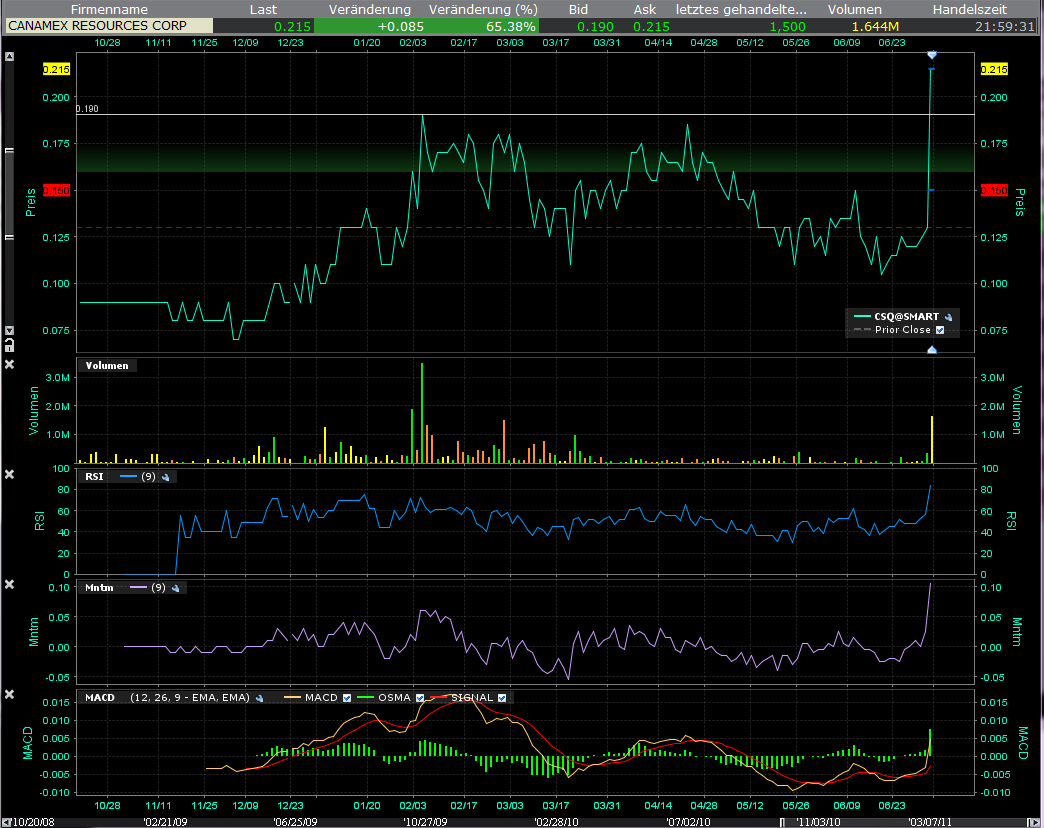Click the Veränderung (%) column header
The width and height of the screenshot is (1044, 828).
[483, 9]
